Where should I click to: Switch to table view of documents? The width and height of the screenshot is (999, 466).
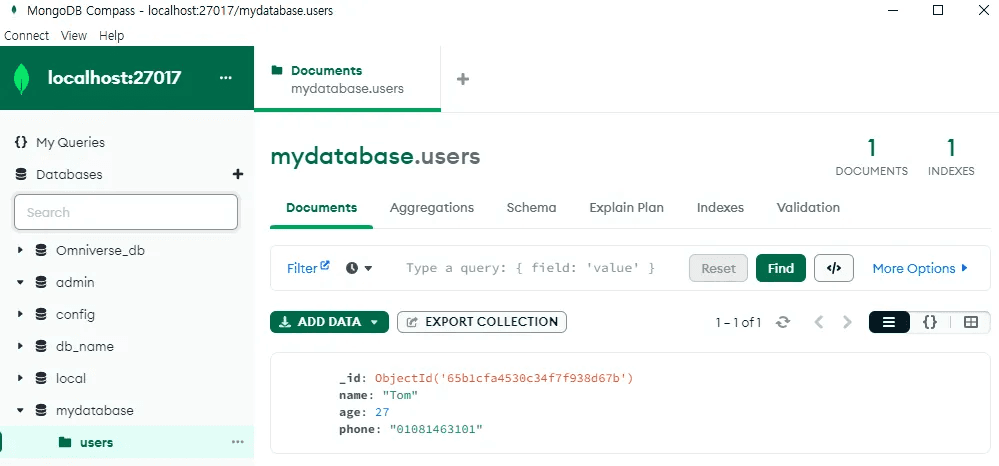pyautogui.click(x=970, y=322)
